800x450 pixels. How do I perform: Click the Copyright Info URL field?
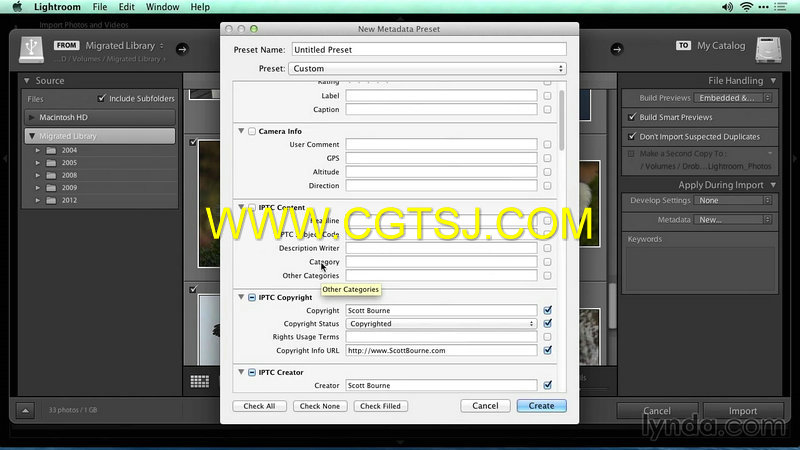click(441, 351)
